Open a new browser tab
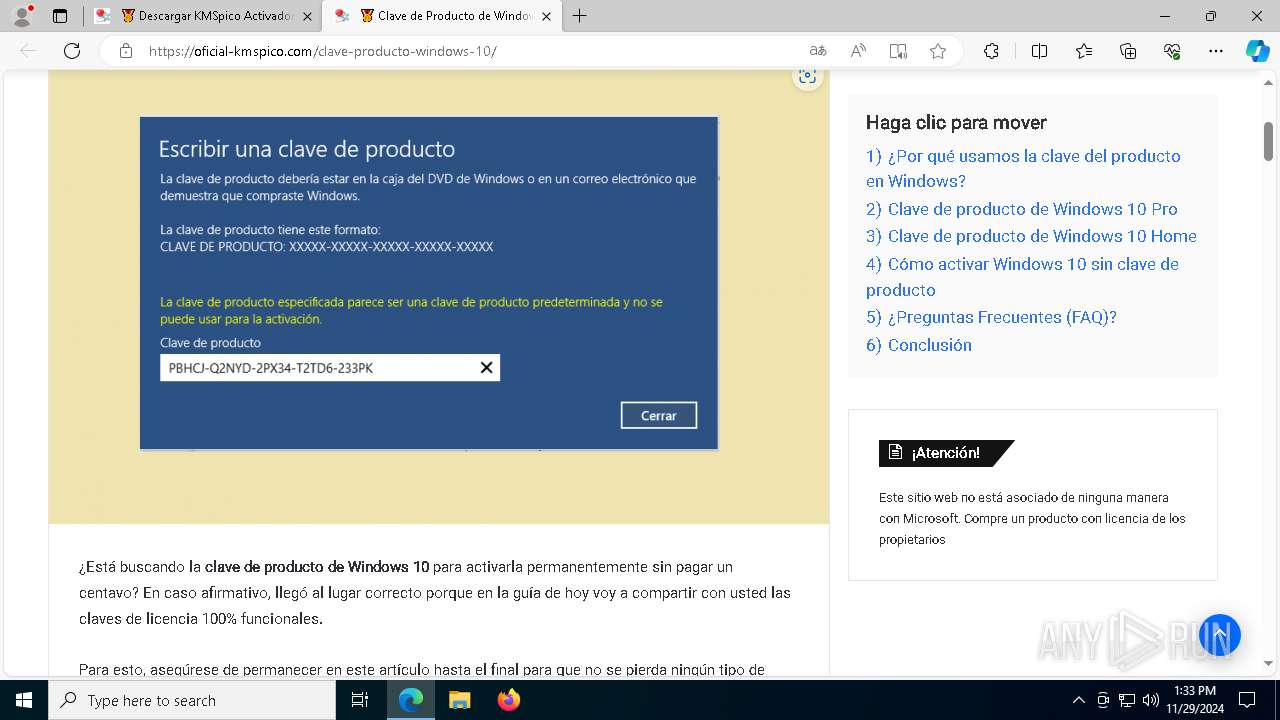 579,16
